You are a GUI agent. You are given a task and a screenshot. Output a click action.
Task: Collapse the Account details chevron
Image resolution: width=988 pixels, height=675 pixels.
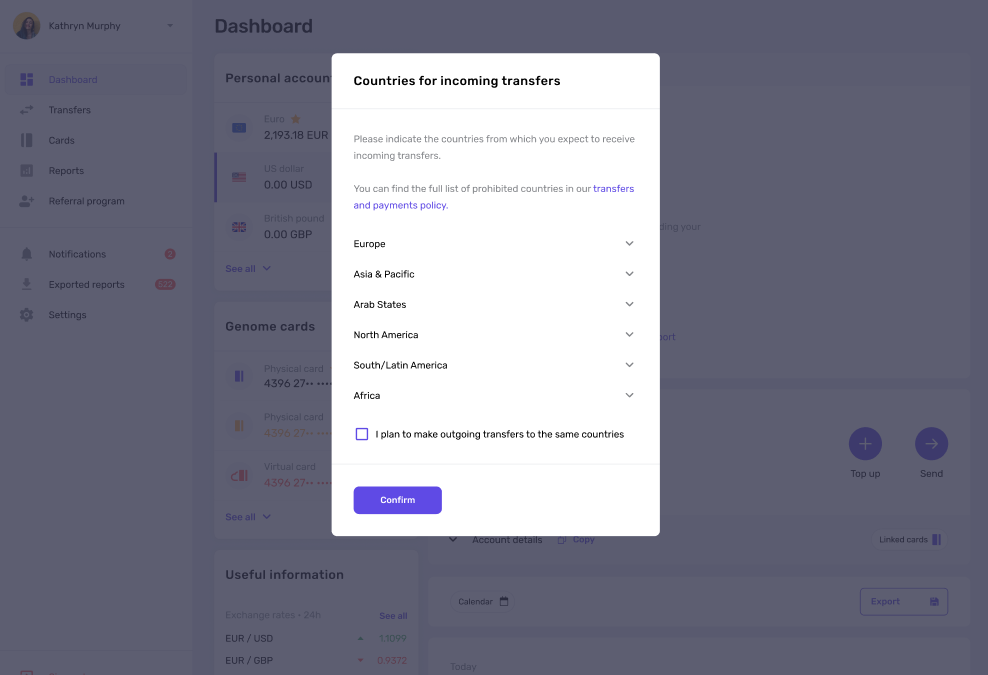pyautogui.click(x=452, y=539)
